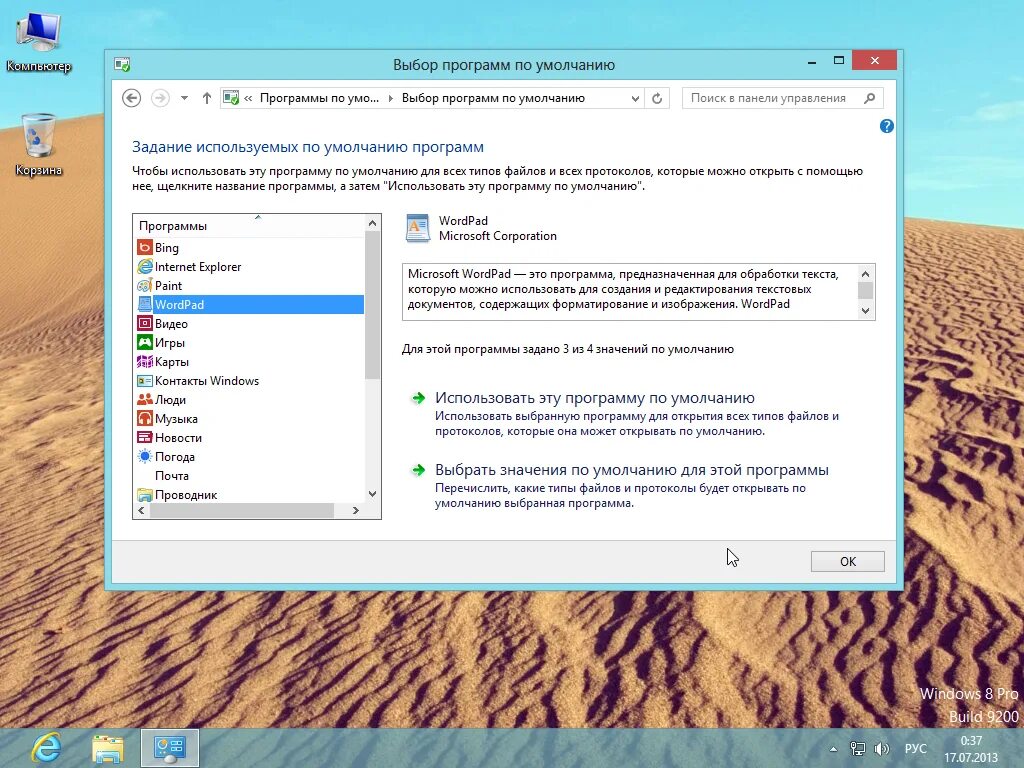The width and height of the screenshot is (1024, 768).
Task: Open the recent locations dropdown arrow
Action: point(184,98)
